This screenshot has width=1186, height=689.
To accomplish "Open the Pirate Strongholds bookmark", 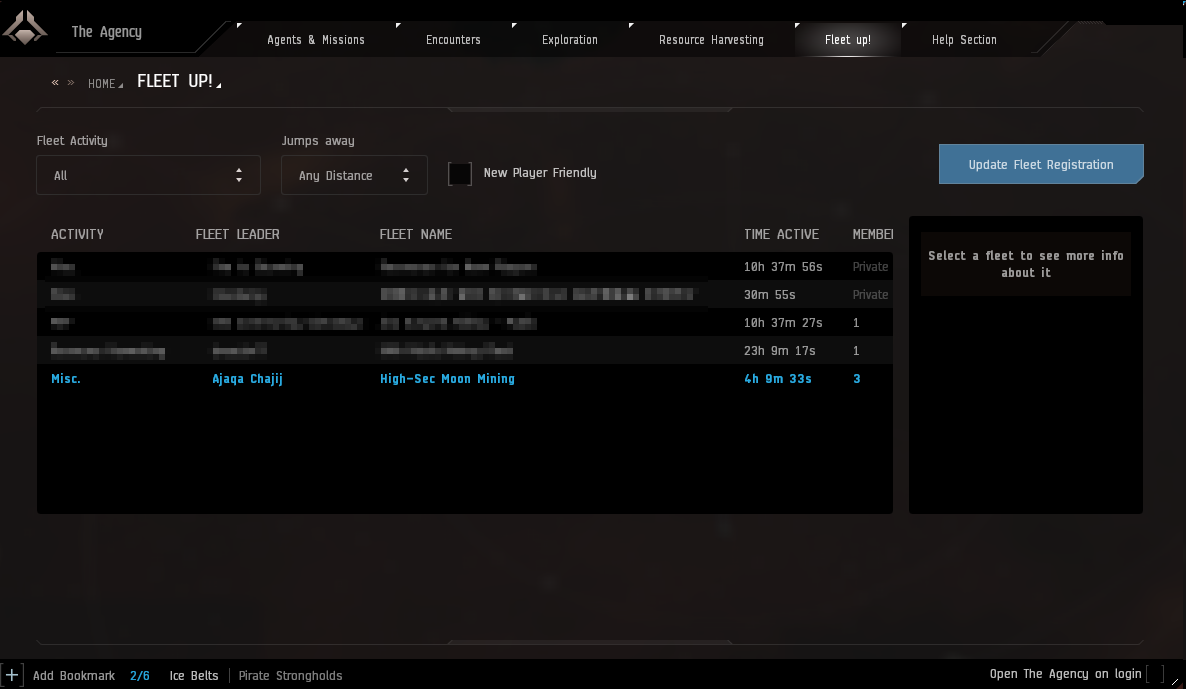I will pos(290,676).
